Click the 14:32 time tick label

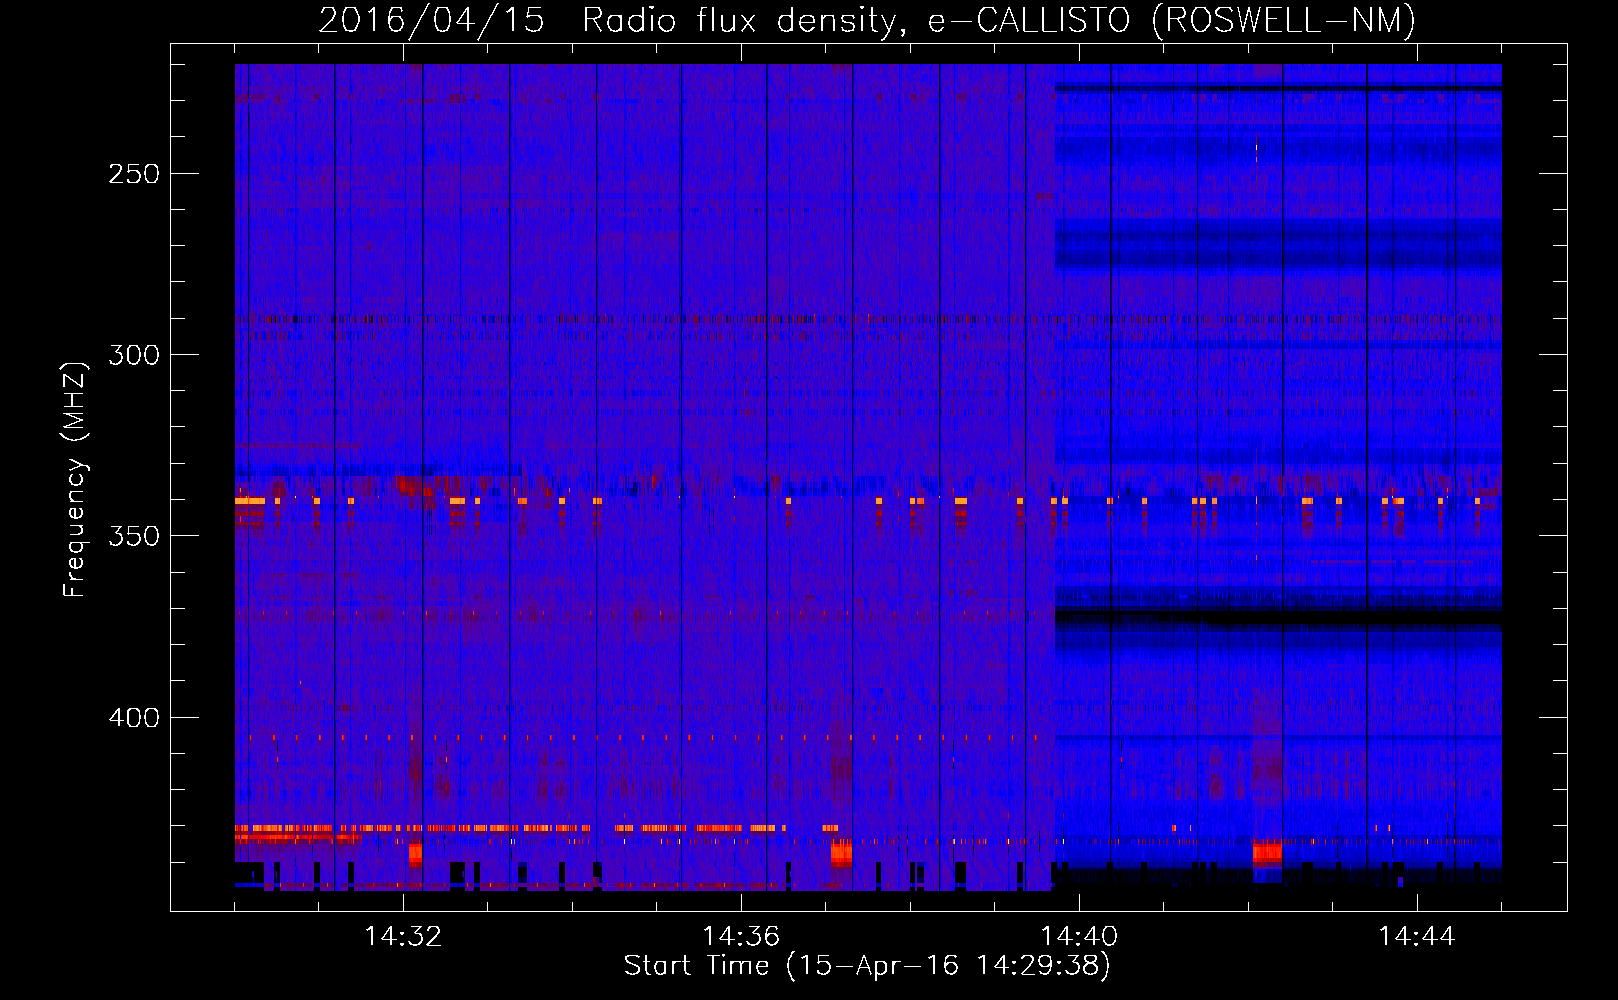coord(403,937)
